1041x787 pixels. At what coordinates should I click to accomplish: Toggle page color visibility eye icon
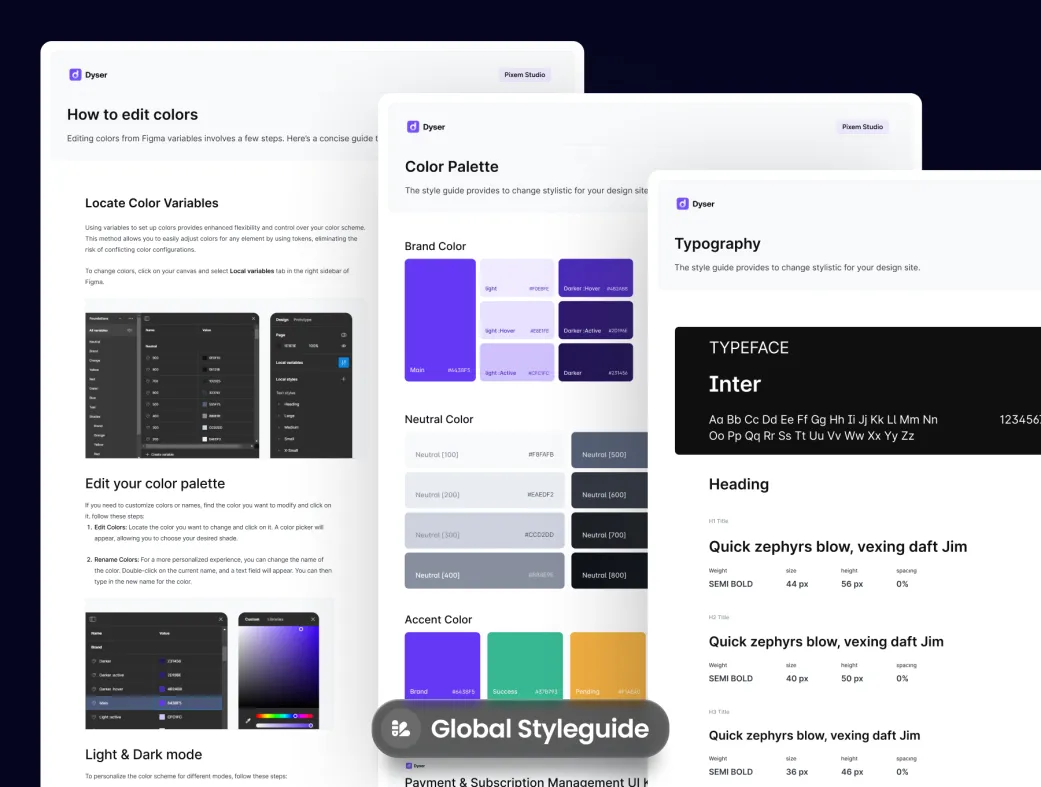tap(344, 345)
